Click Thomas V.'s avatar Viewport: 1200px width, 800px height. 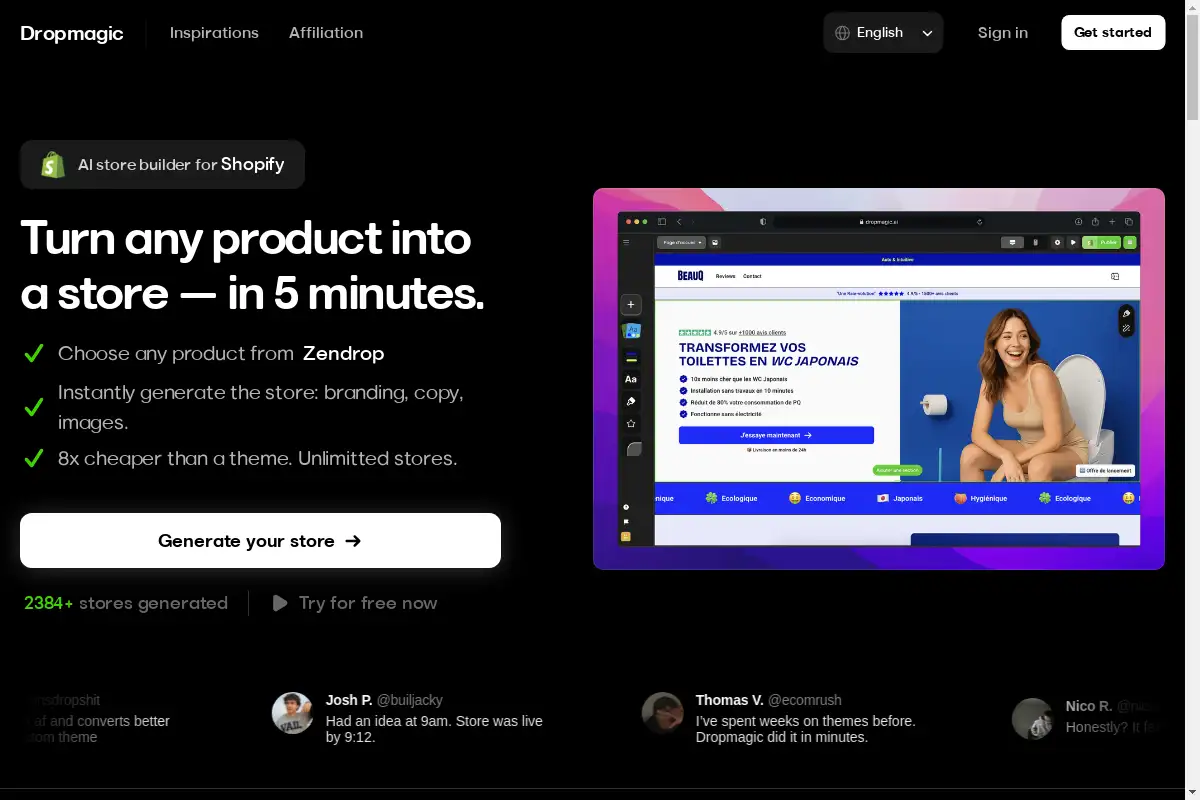pos(662,713)
